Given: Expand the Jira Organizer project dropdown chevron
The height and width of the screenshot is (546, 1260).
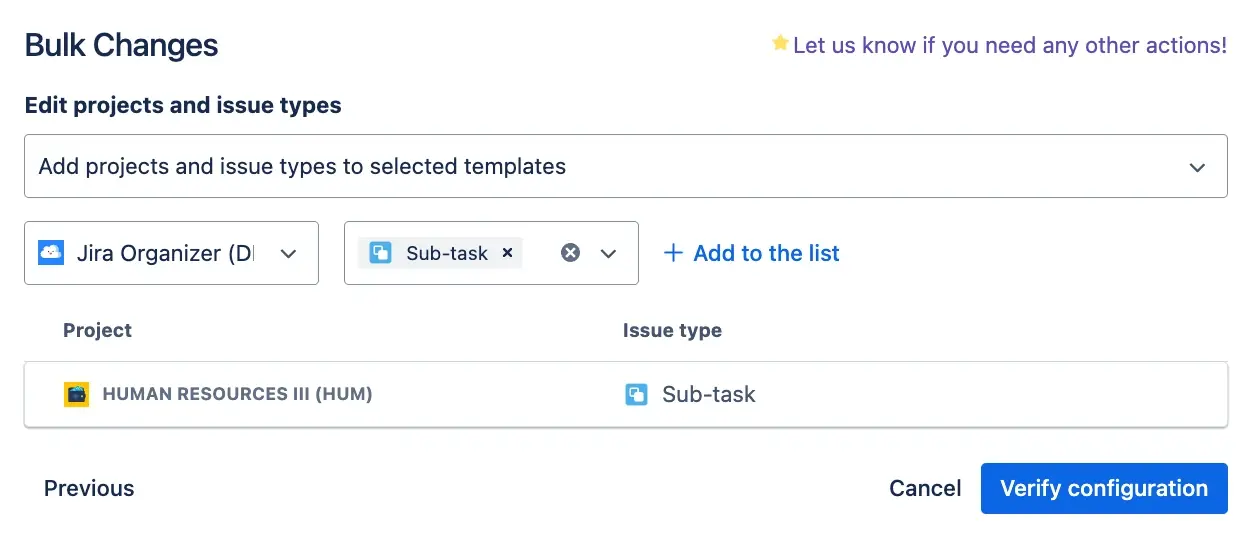Looking at the screenshot, I should pos(288,254).
